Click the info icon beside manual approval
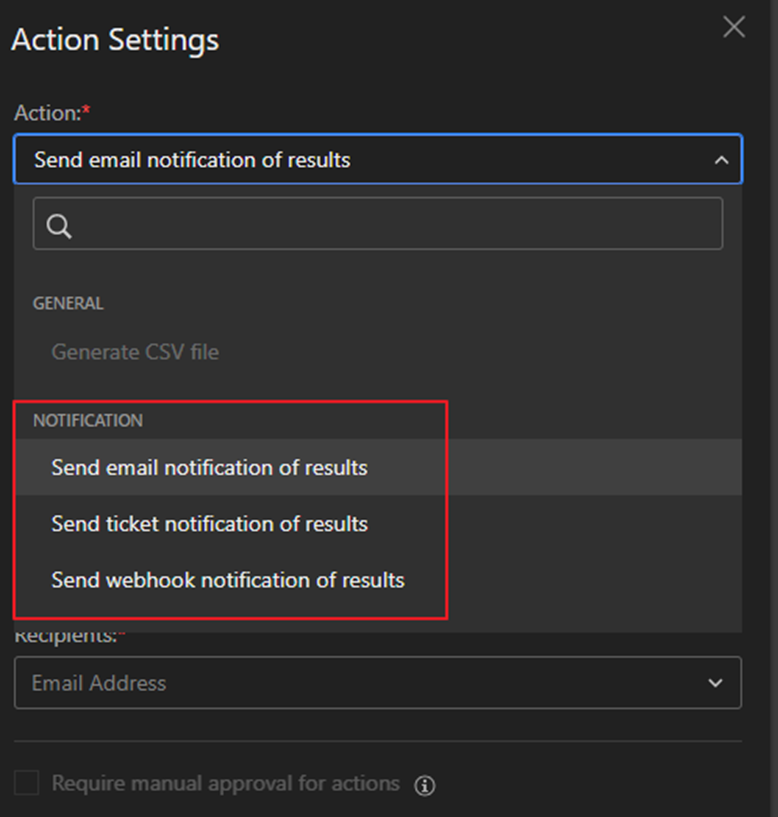The image size is (778, 817). pyautogui.click(x=425, y=785)
